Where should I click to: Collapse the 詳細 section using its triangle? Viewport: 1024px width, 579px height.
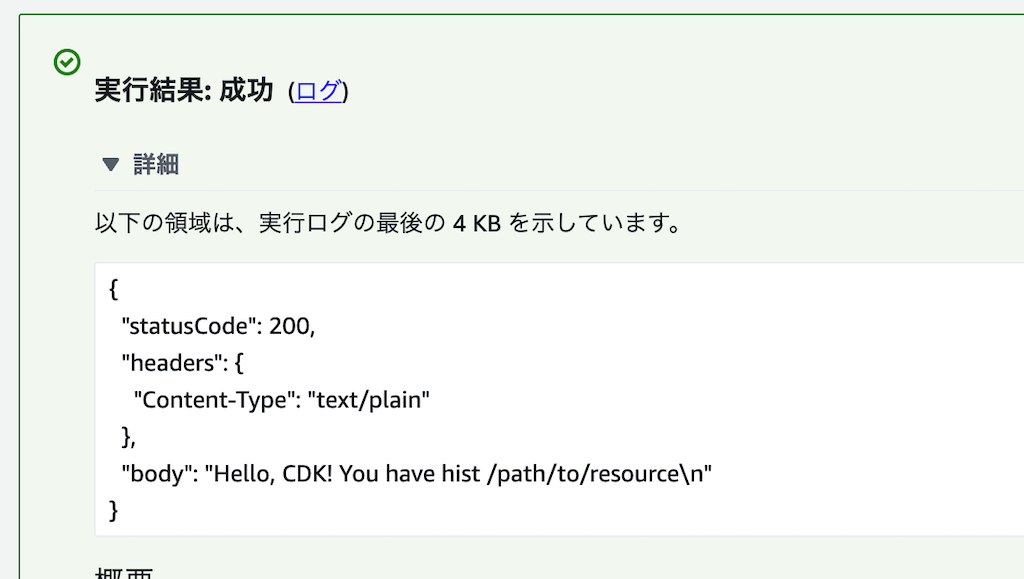tap(111, 164)
